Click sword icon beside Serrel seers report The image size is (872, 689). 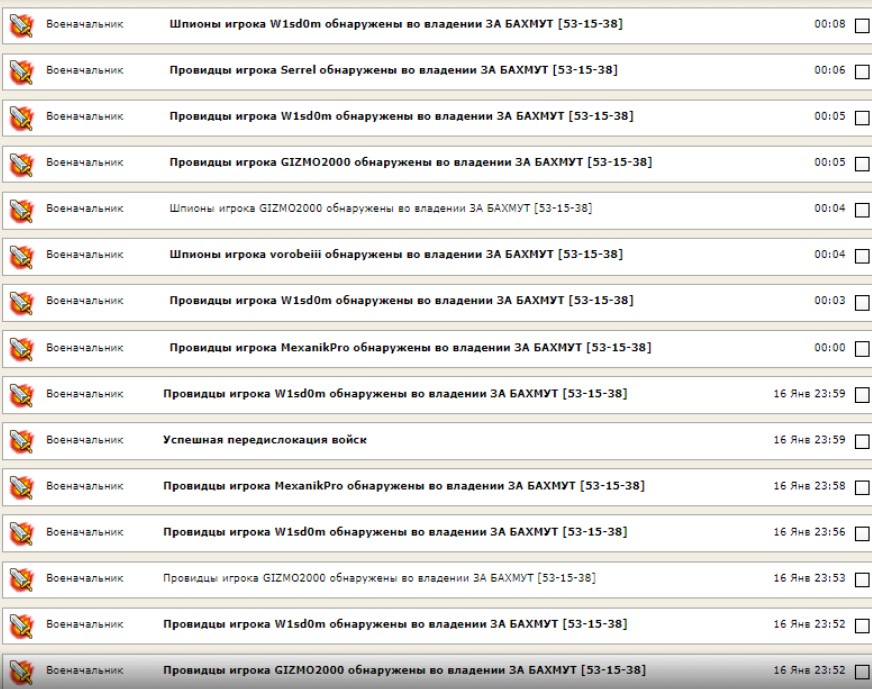click(x=22, y=71)
